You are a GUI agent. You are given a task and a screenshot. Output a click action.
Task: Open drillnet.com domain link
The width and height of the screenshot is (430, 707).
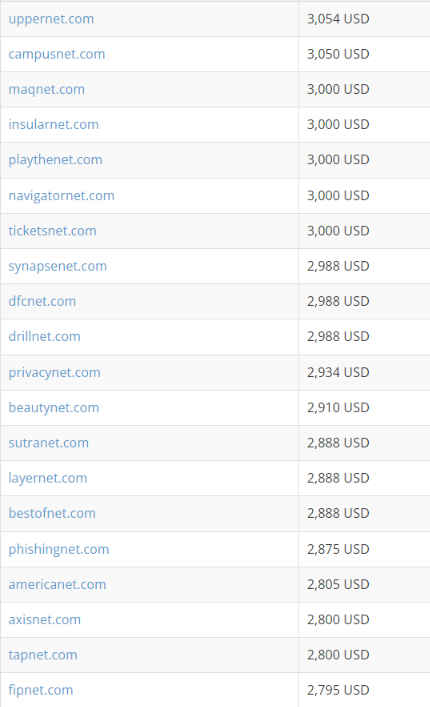coord(44,336)
